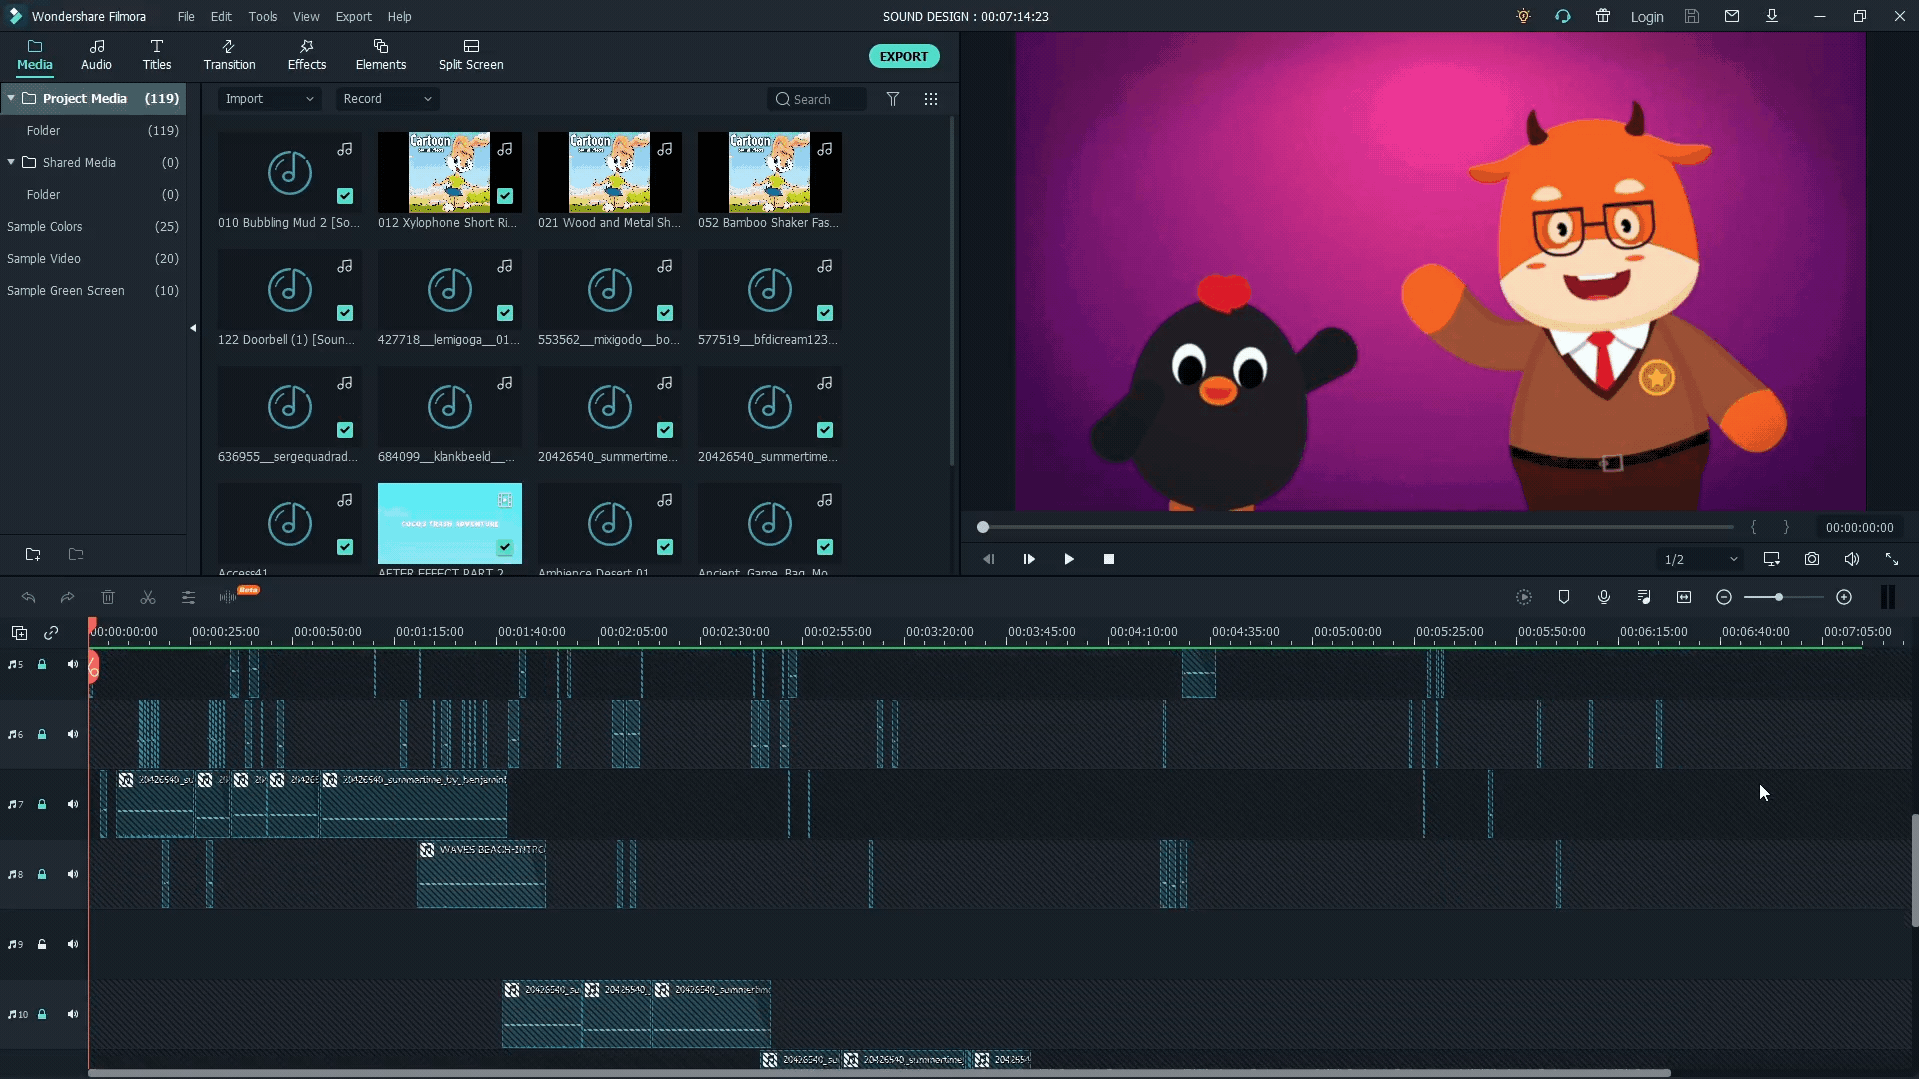
Task: Mute audio track 6
Action: 72,734
